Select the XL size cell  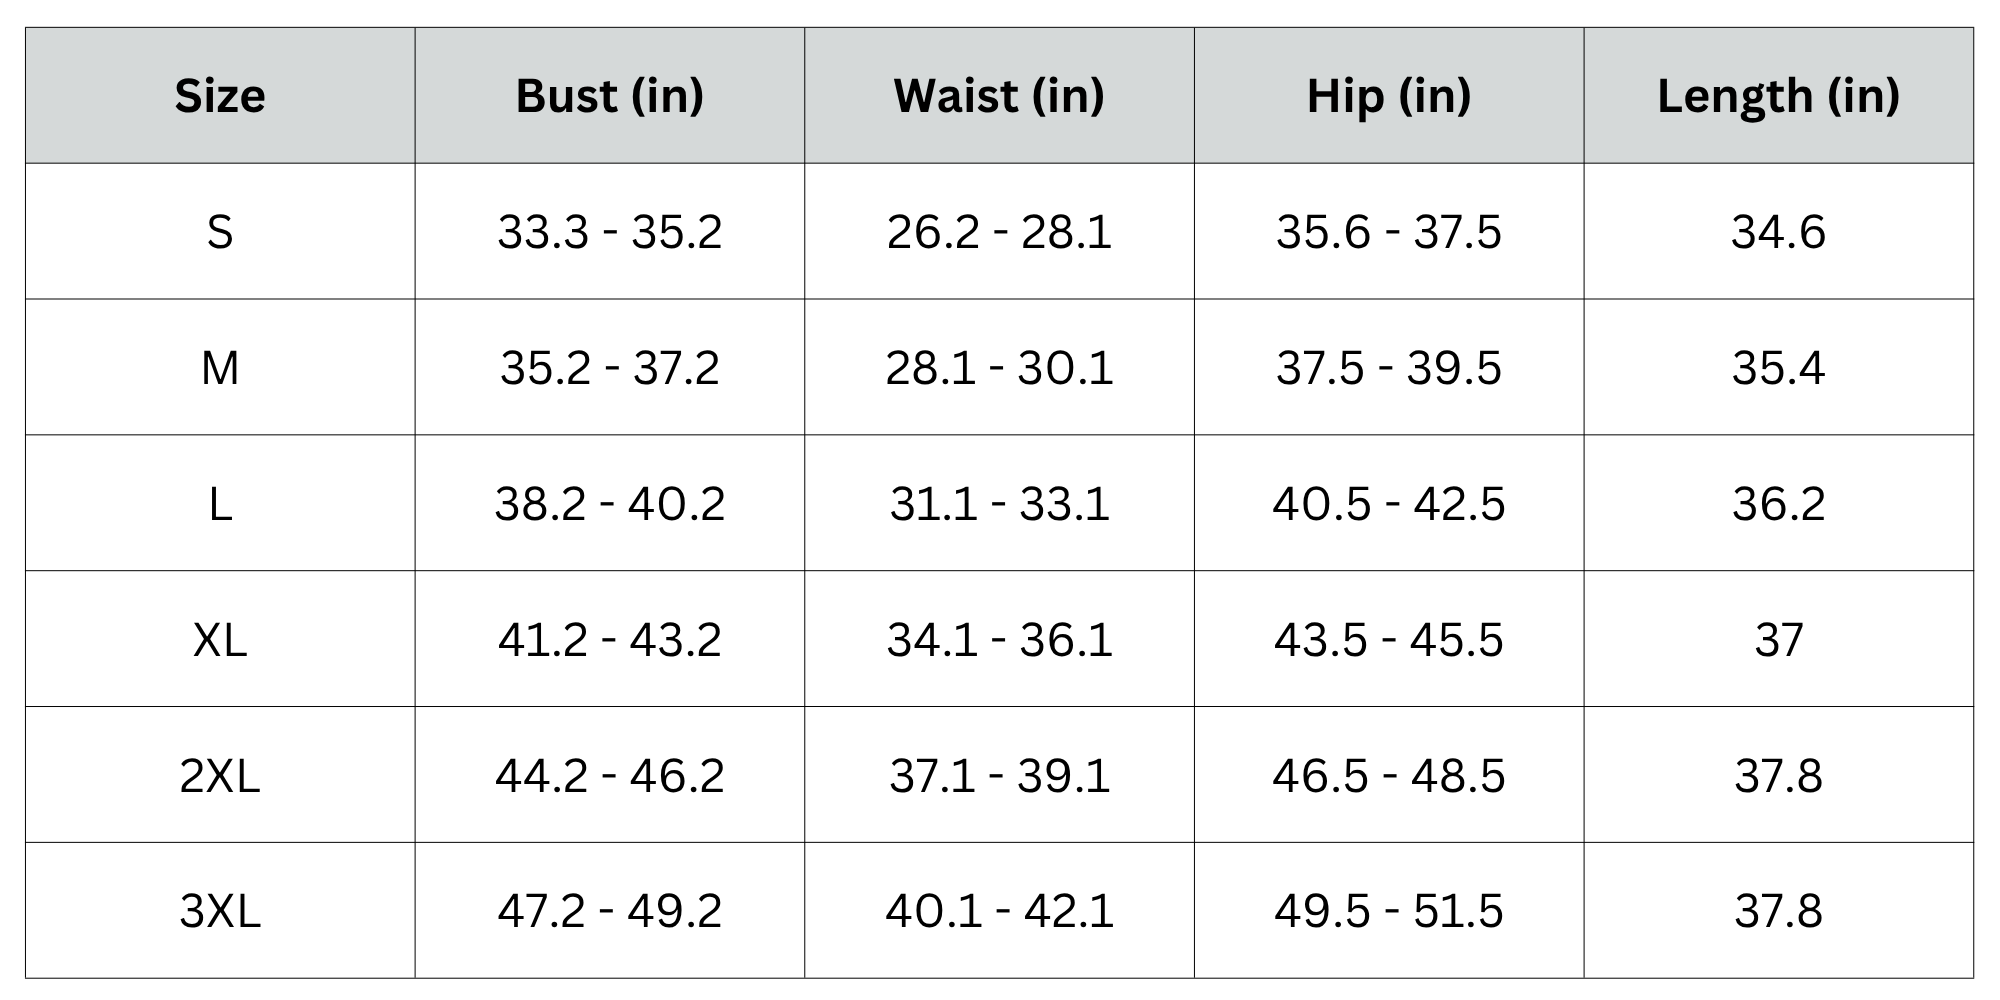pyautogui.click(x=220, y=640)
